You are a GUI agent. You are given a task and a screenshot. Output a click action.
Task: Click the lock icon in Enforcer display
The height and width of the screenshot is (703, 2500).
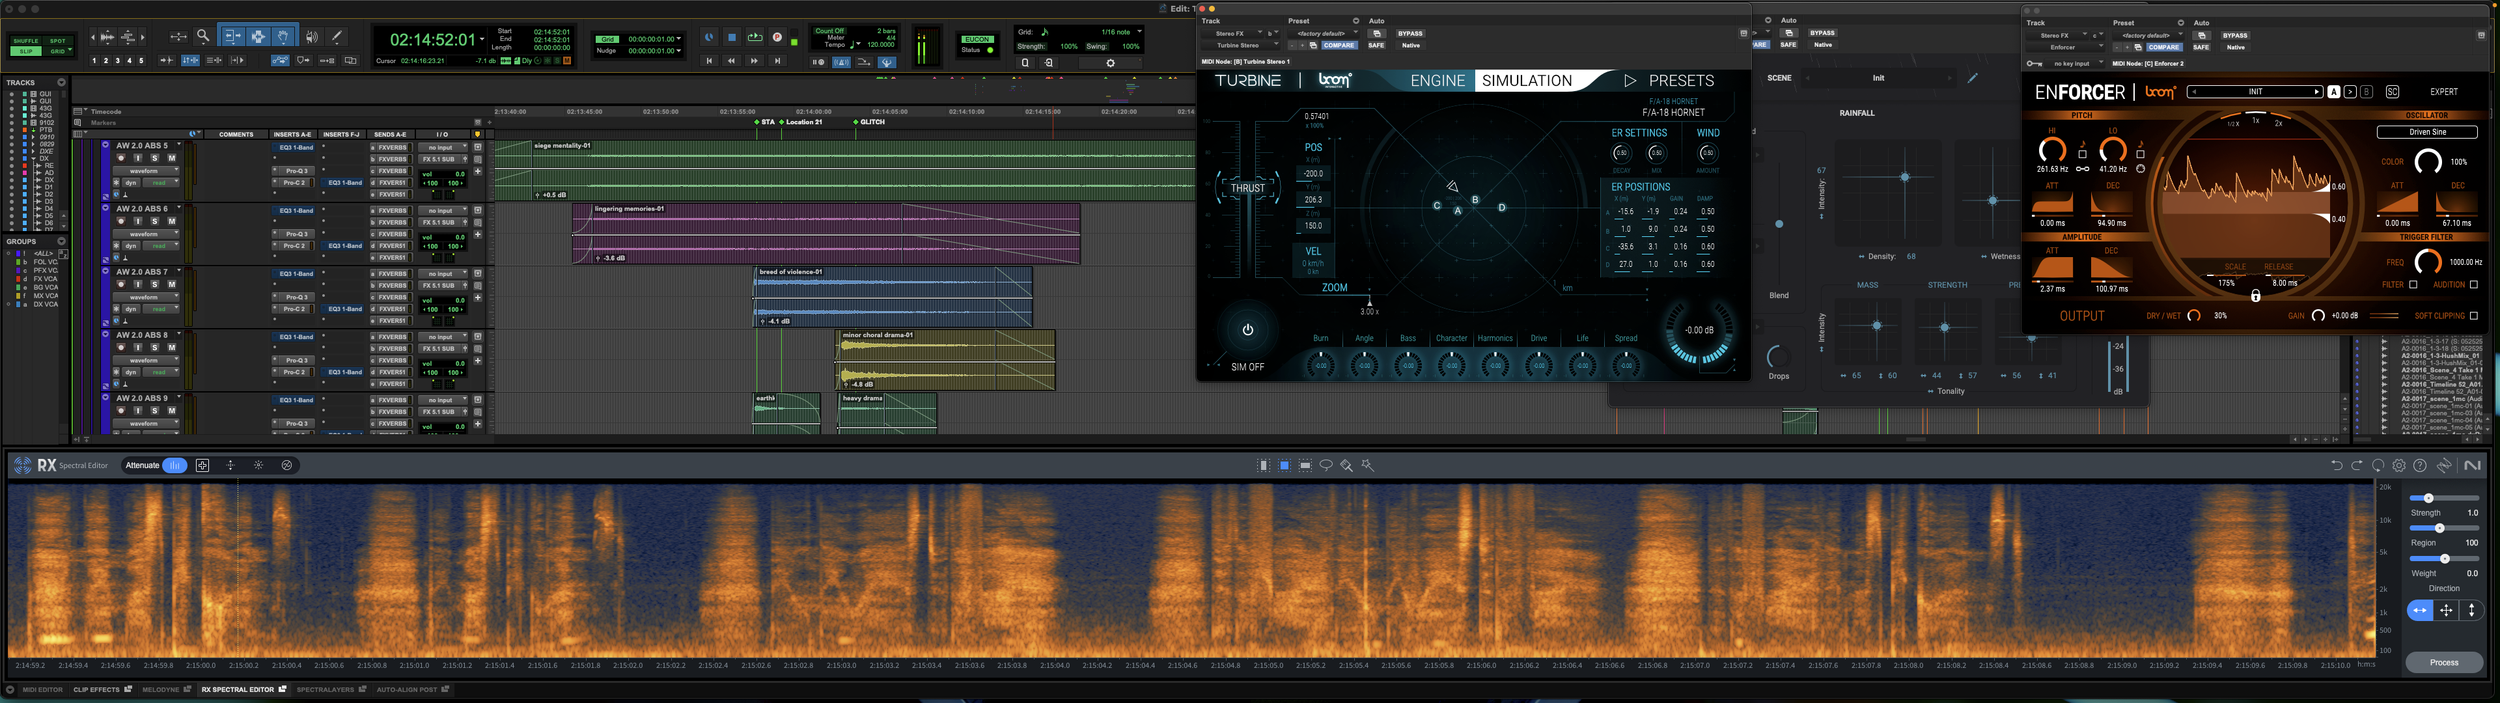point(2255,296)
